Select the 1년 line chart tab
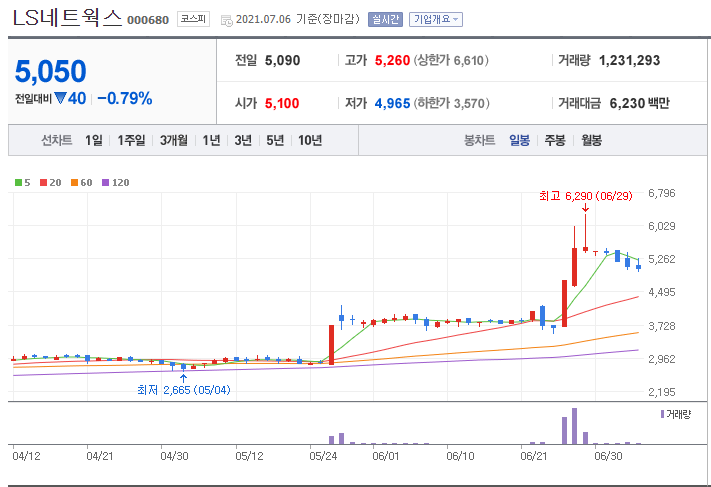Screen dimensions: 711x487 pyautogui.click(x=211, y=140)
